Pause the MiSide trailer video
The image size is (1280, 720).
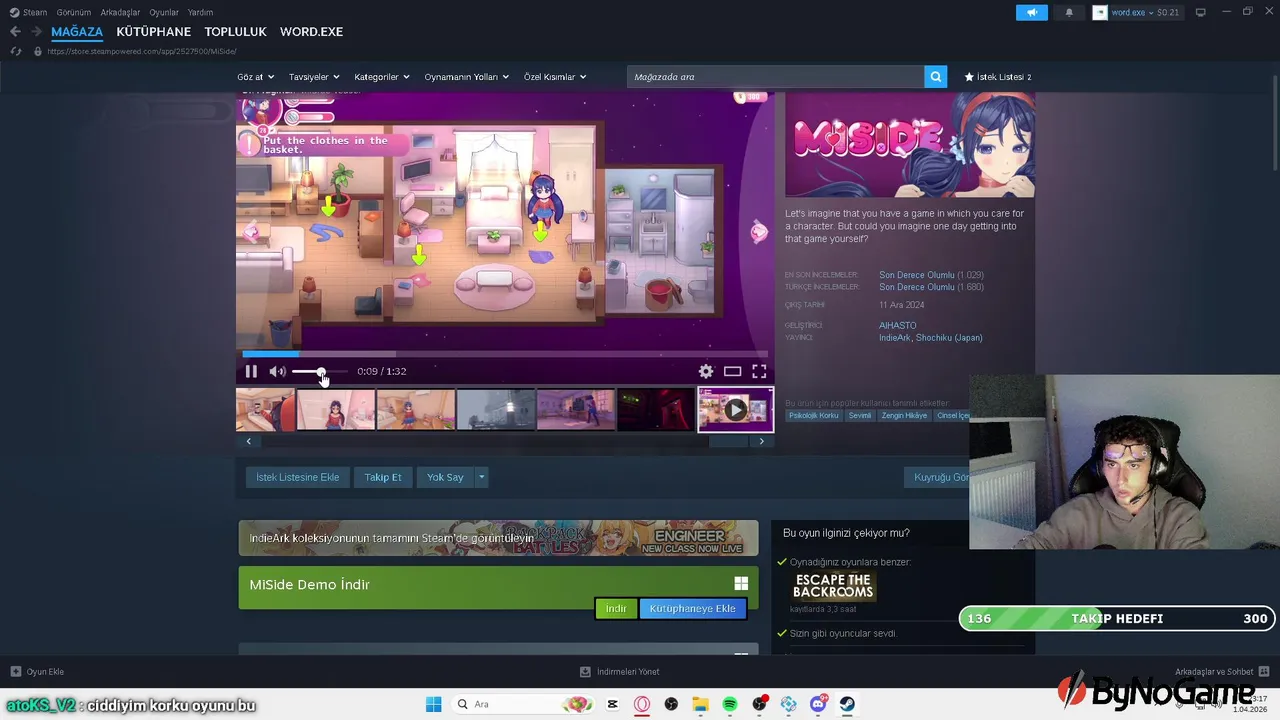(x=251, y=371)
